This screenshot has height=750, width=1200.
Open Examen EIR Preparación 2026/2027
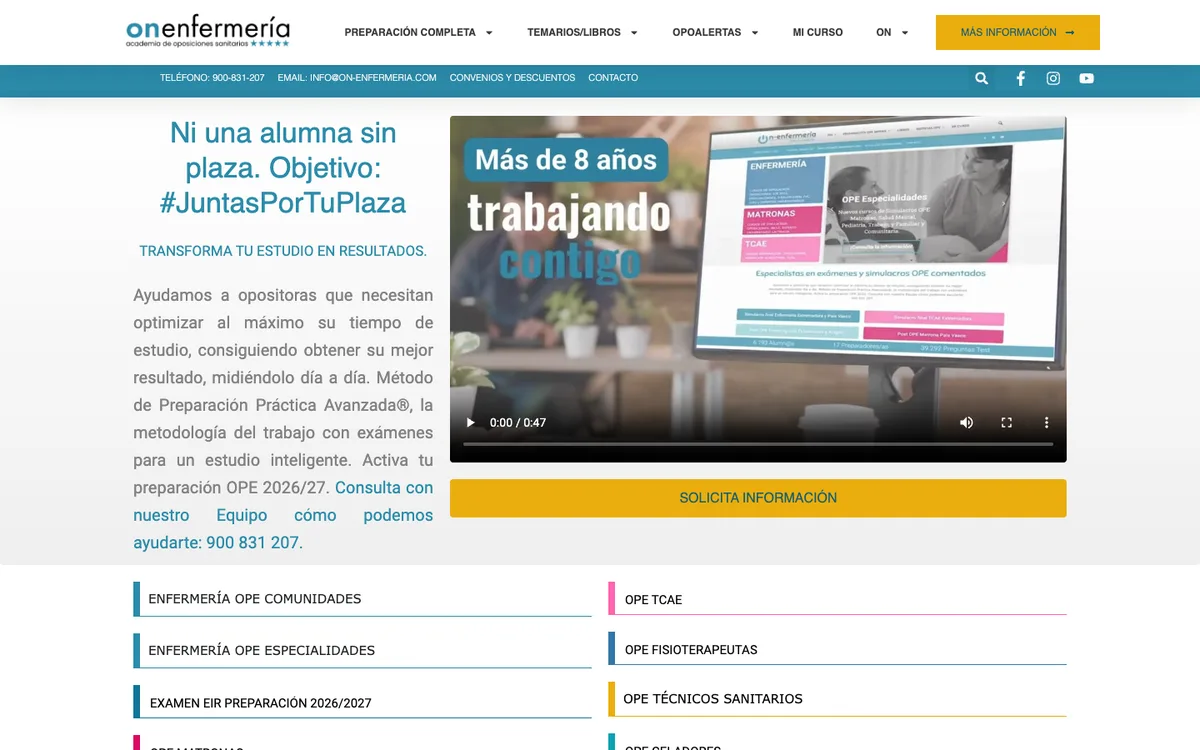pos(362,702)
